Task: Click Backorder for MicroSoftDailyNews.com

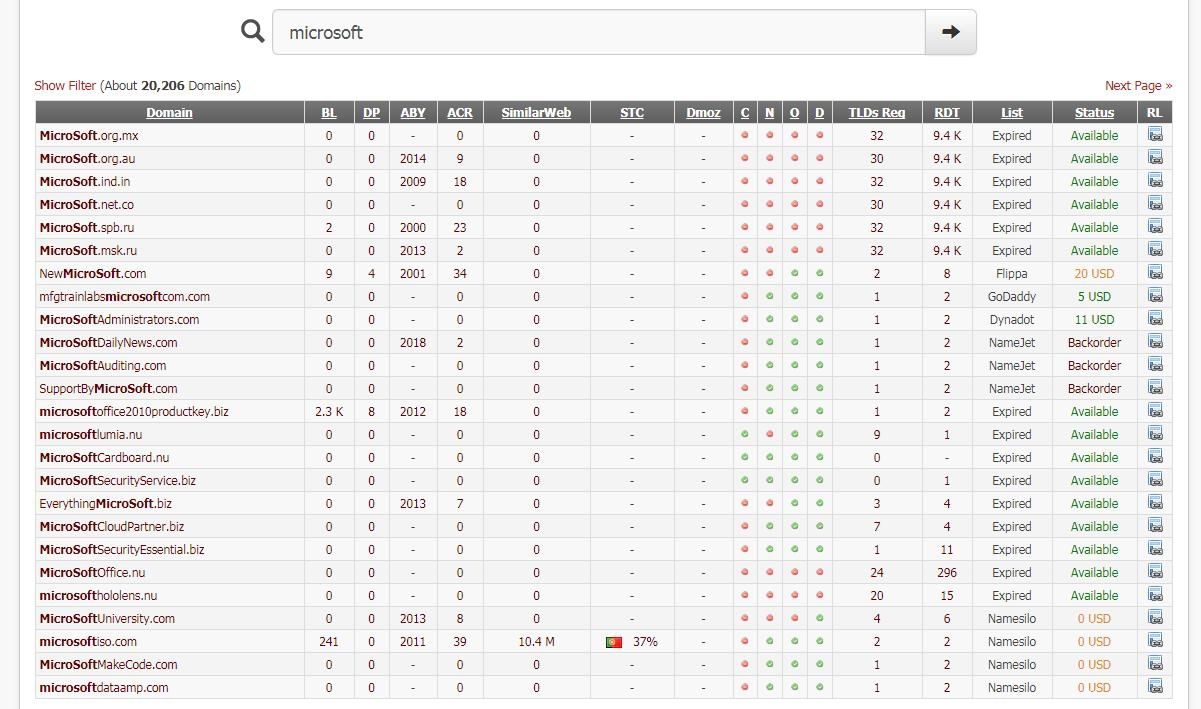Action: [x=1095, y=342]
